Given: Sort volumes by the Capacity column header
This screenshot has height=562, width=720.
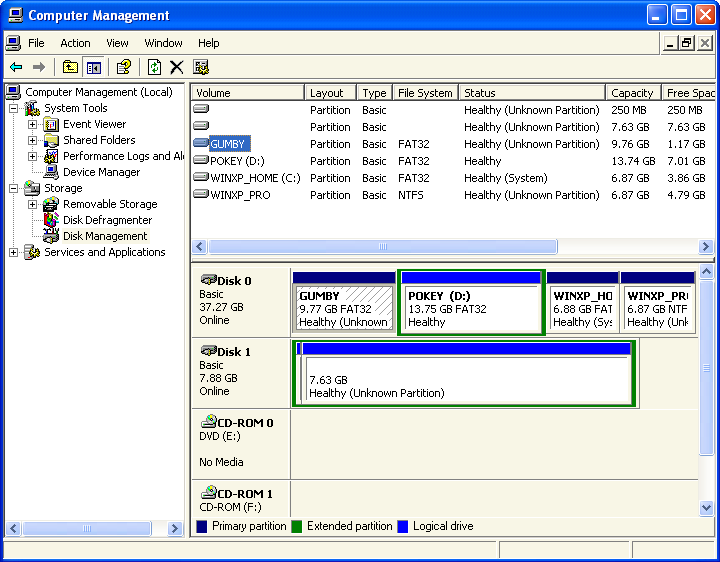Looking at the screenshot, I should (x=632, y=93).
